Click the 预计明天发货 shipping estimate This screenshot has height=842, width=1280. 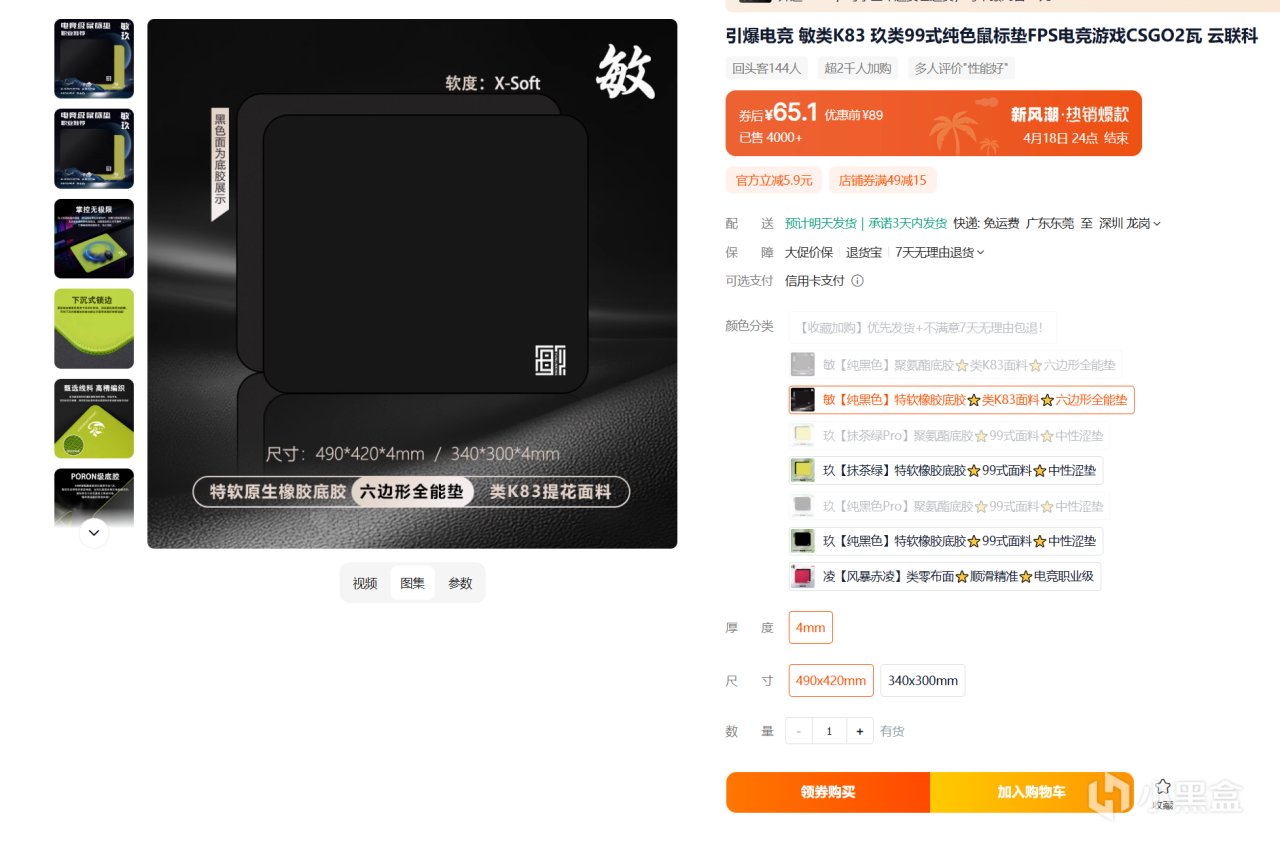(821, 223)
